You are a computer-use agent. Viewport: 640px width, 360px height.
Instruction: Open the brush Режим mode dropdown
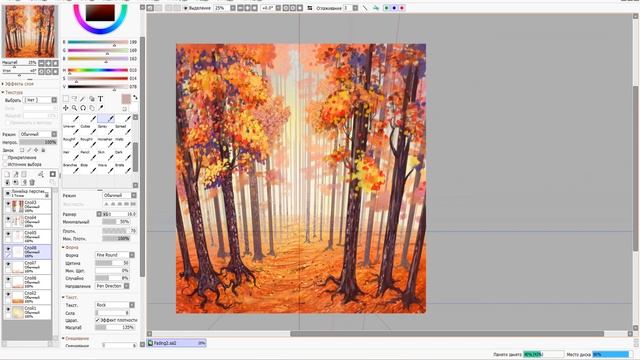(119, 196)
